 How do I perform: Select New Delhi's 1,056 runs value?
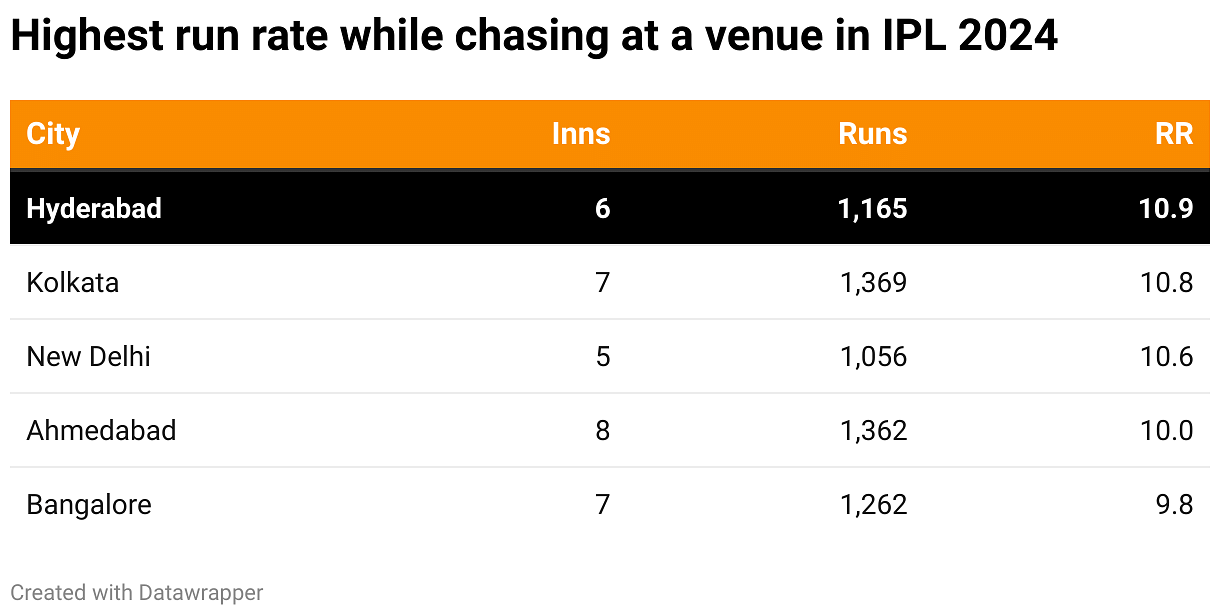(873, 356)
